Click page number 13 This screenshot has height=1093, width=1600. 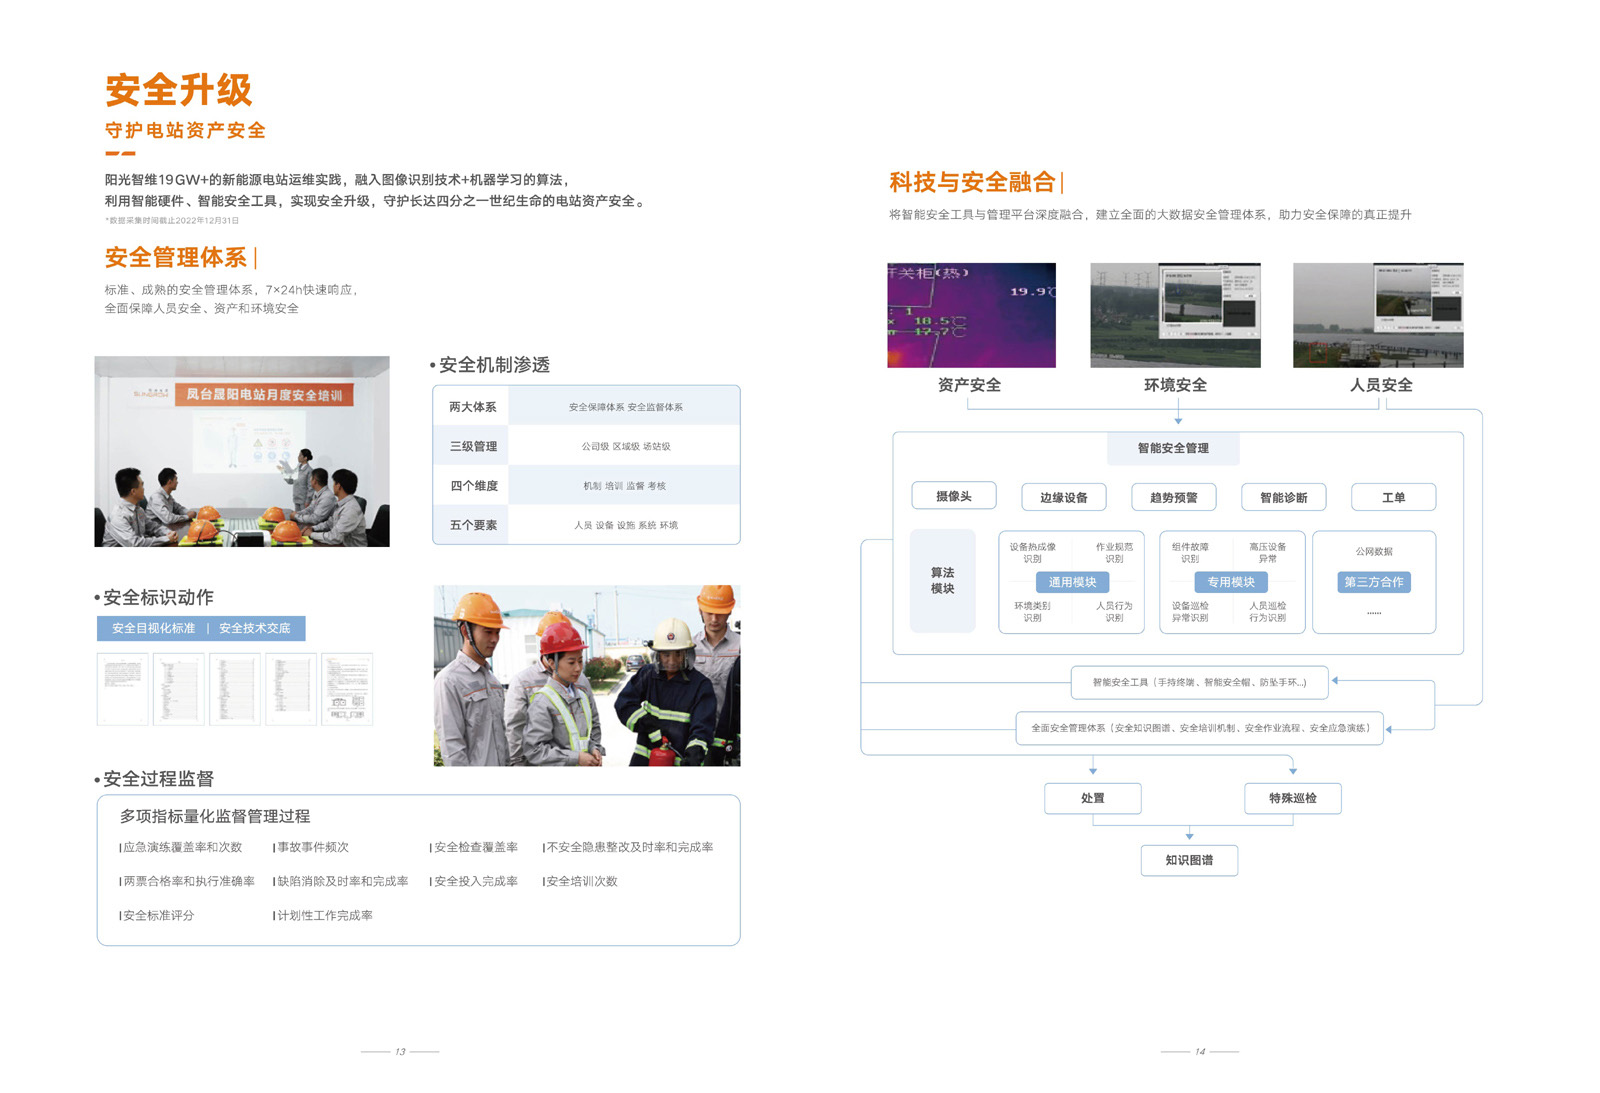[400, 1051]
